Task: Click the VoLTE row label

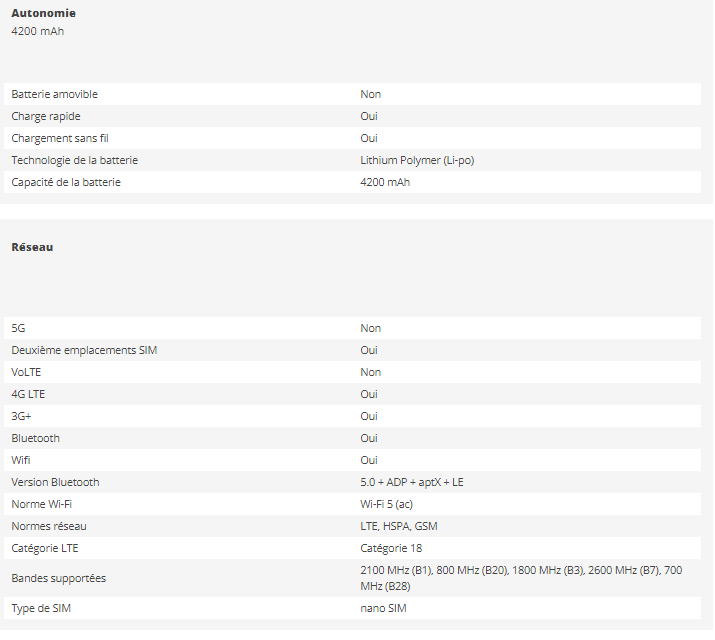Action: 27,372
